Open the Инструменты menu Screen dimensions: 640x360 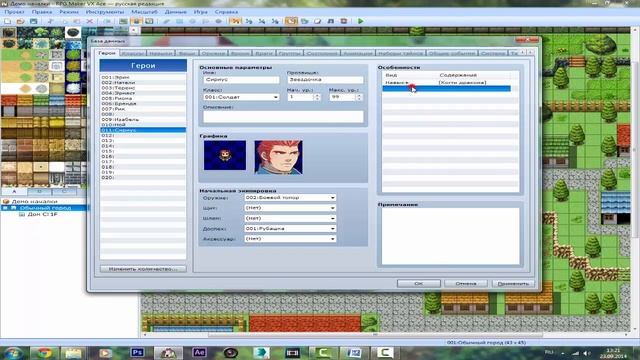[104, 12]
